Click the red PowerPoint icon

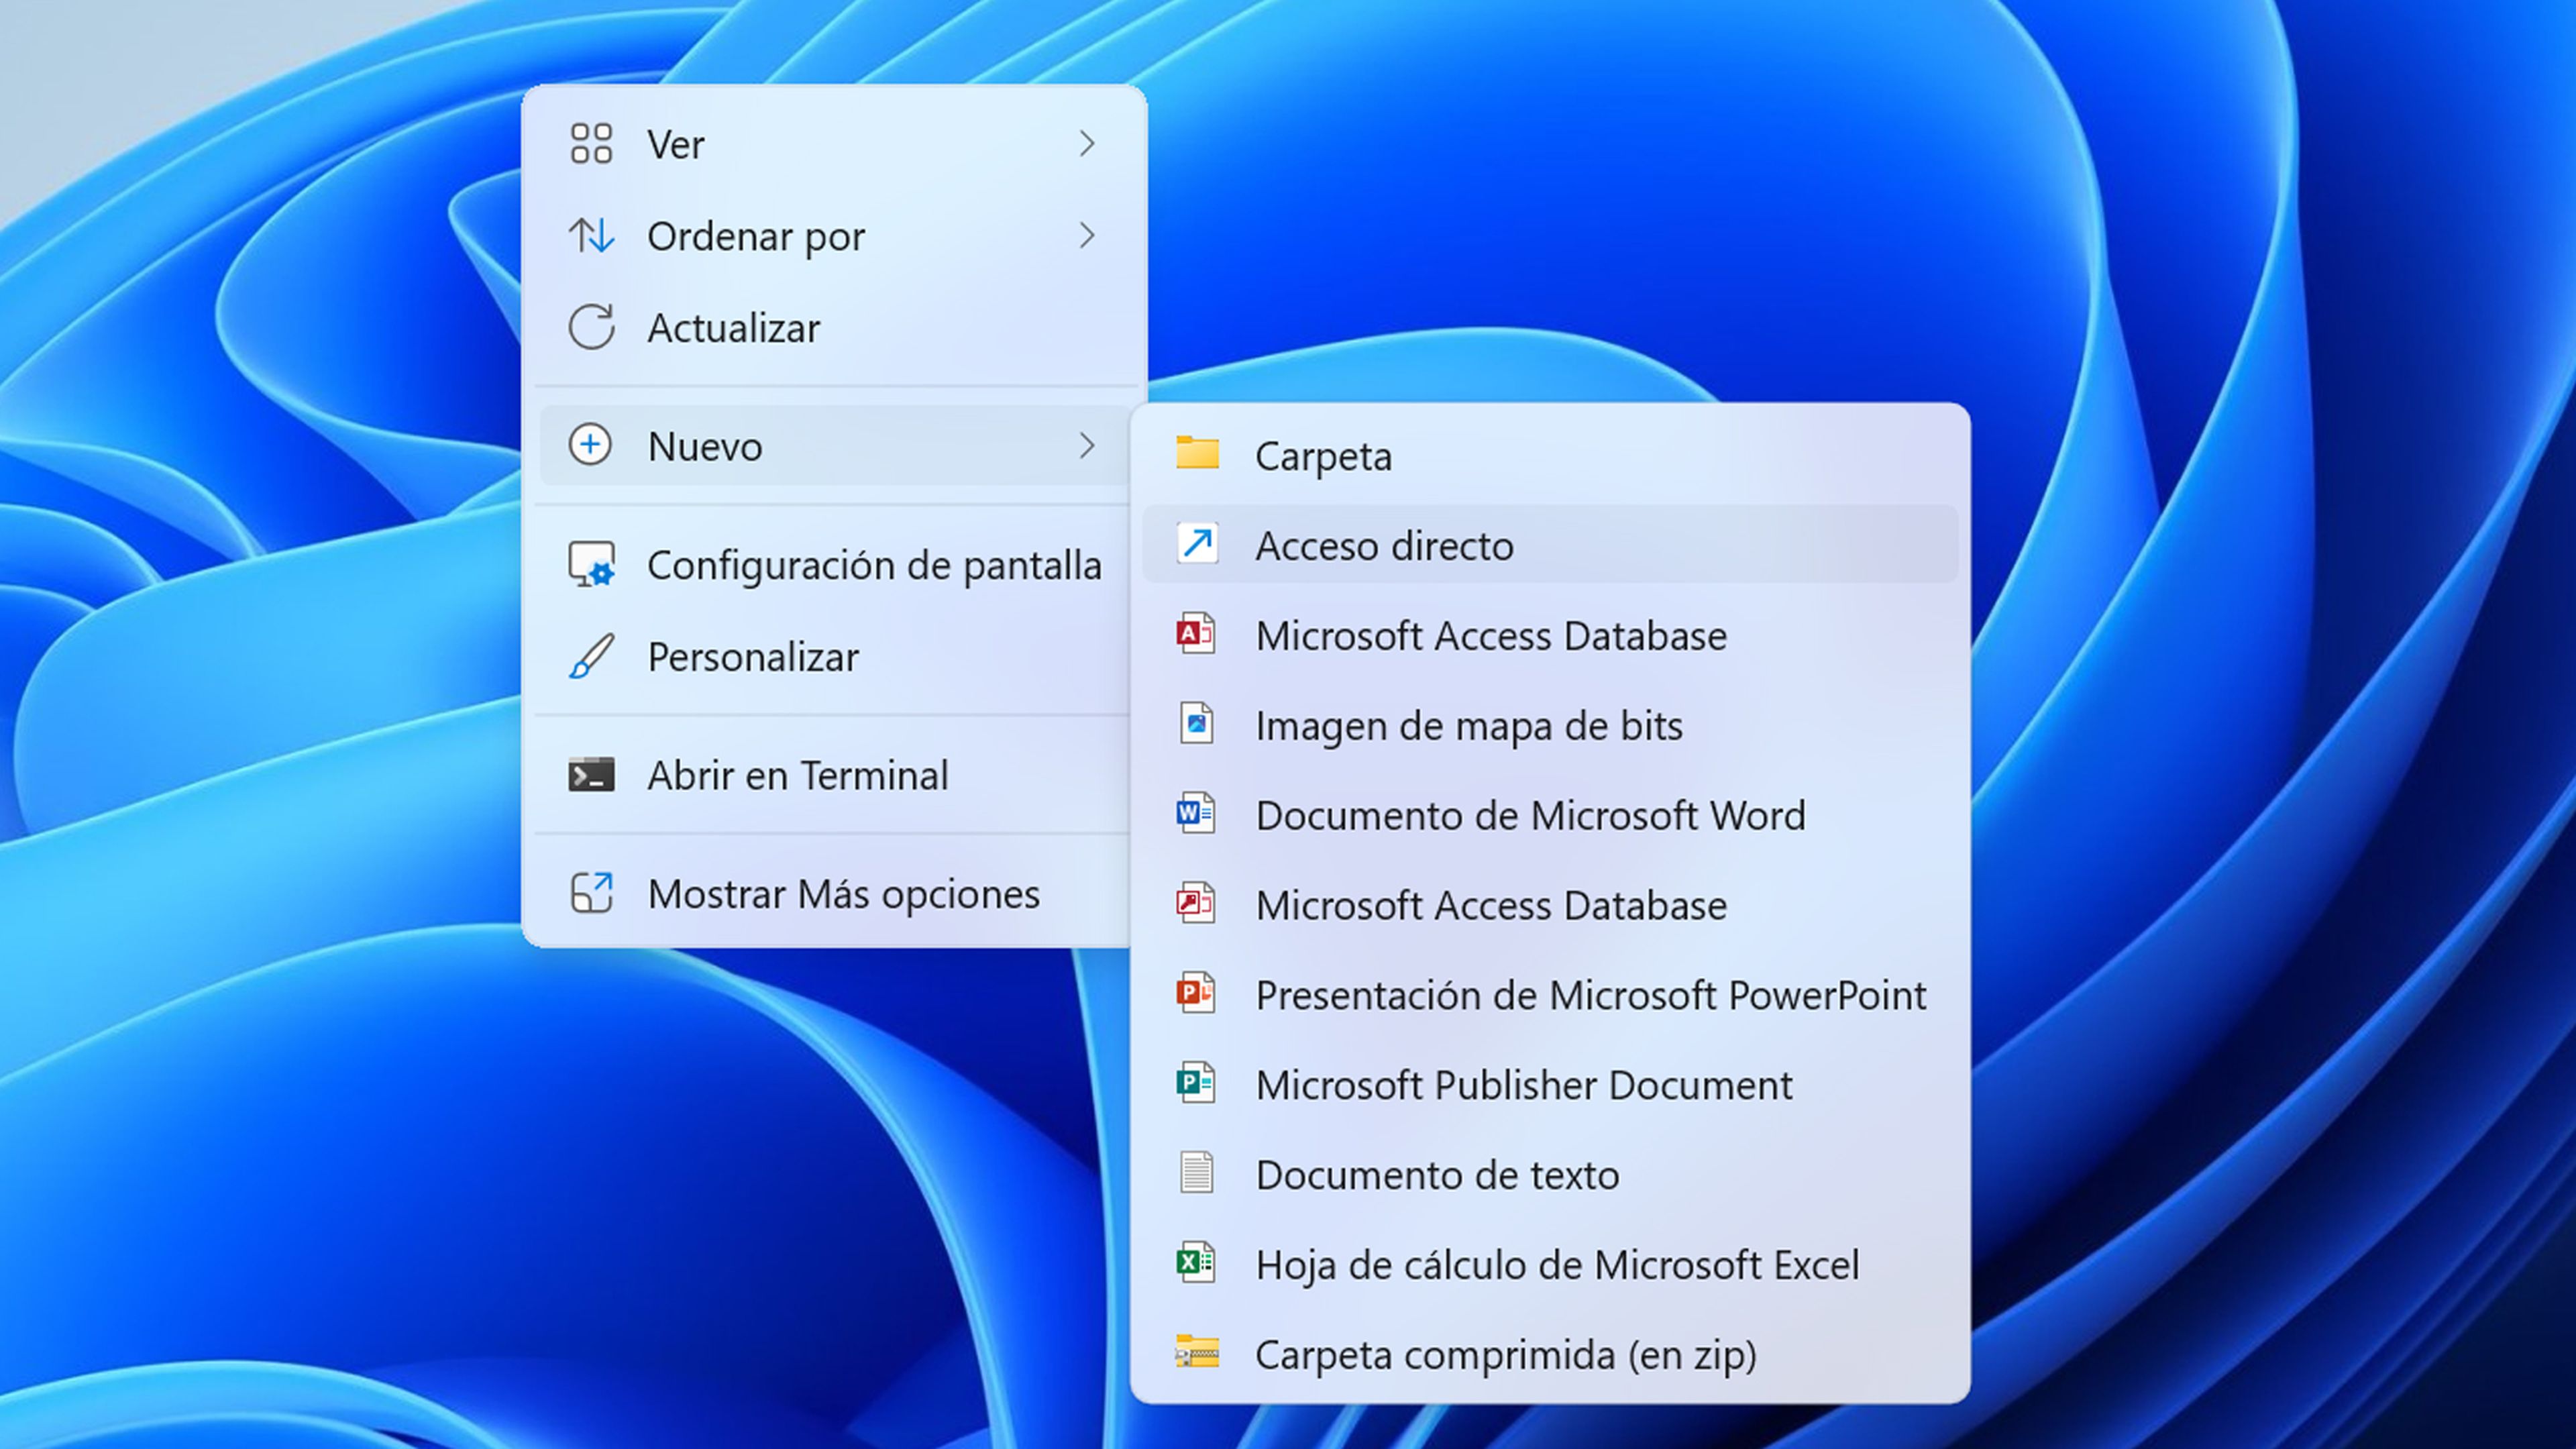pos(1196,994)
